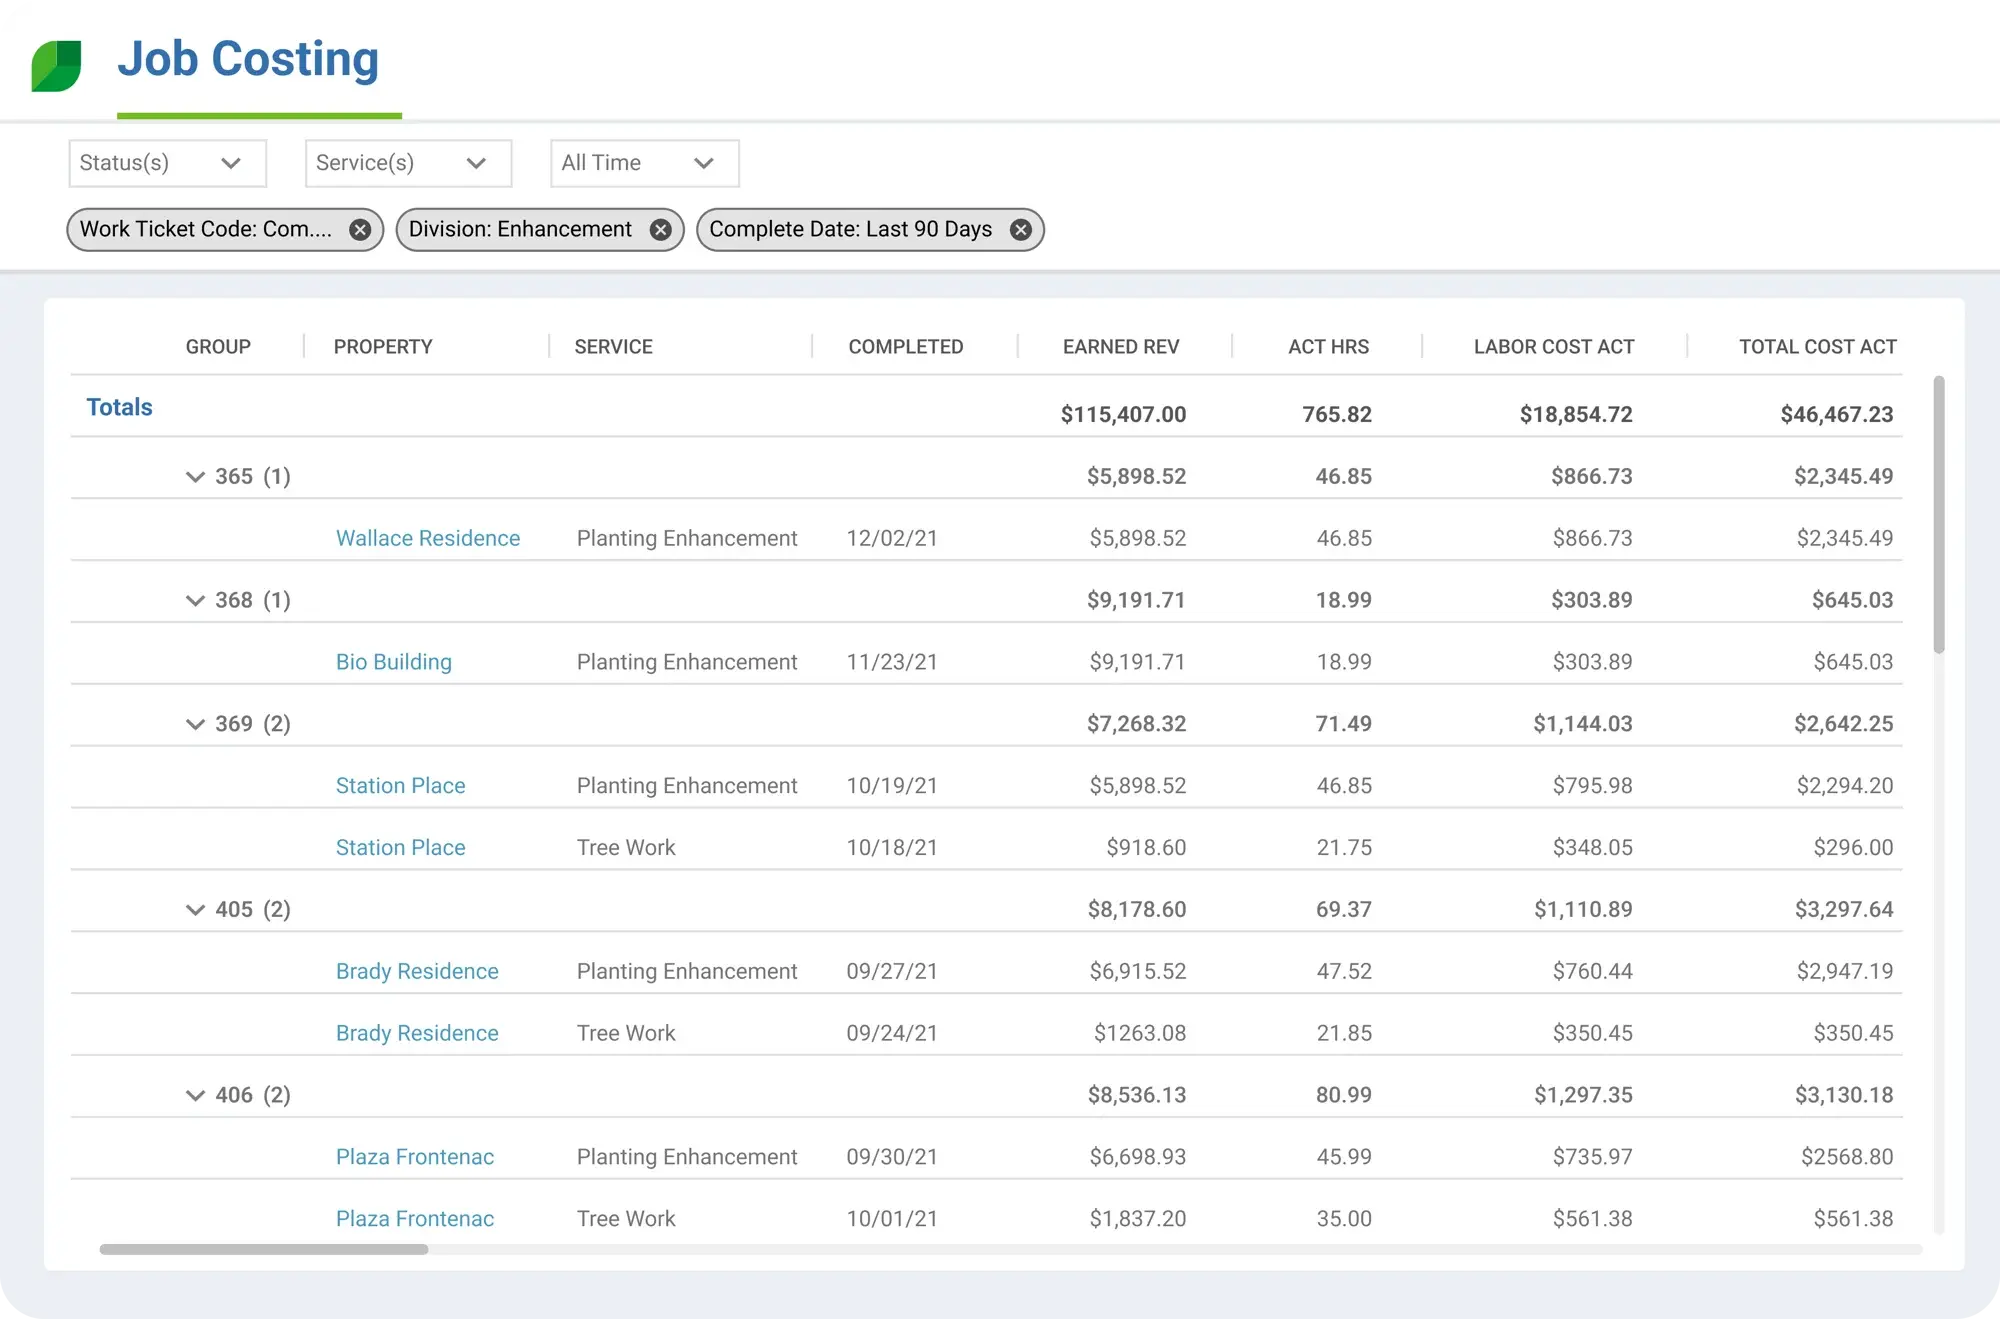The height and width of the screenshot is (1319, 2000).
Task: Open the Bio Building property
Action: [393, 661]
